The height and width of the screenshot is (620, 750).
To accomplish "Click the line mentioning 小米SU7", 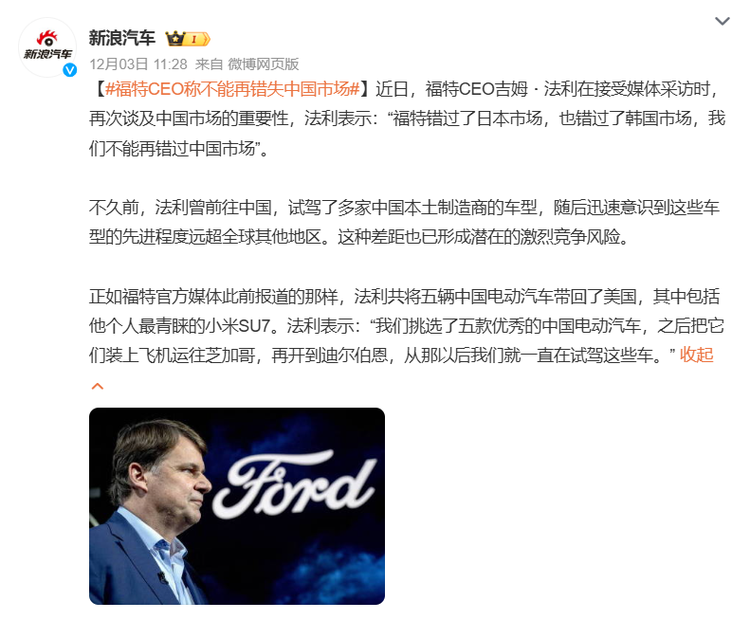I will coord(407,326).
